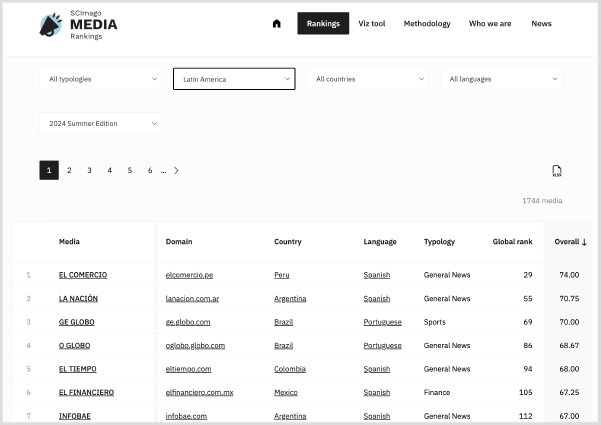The width and height of the screenshot is (601, 425).
Task: Click Finance typology in EL FINANCIERO row
Action: point(437,392)
